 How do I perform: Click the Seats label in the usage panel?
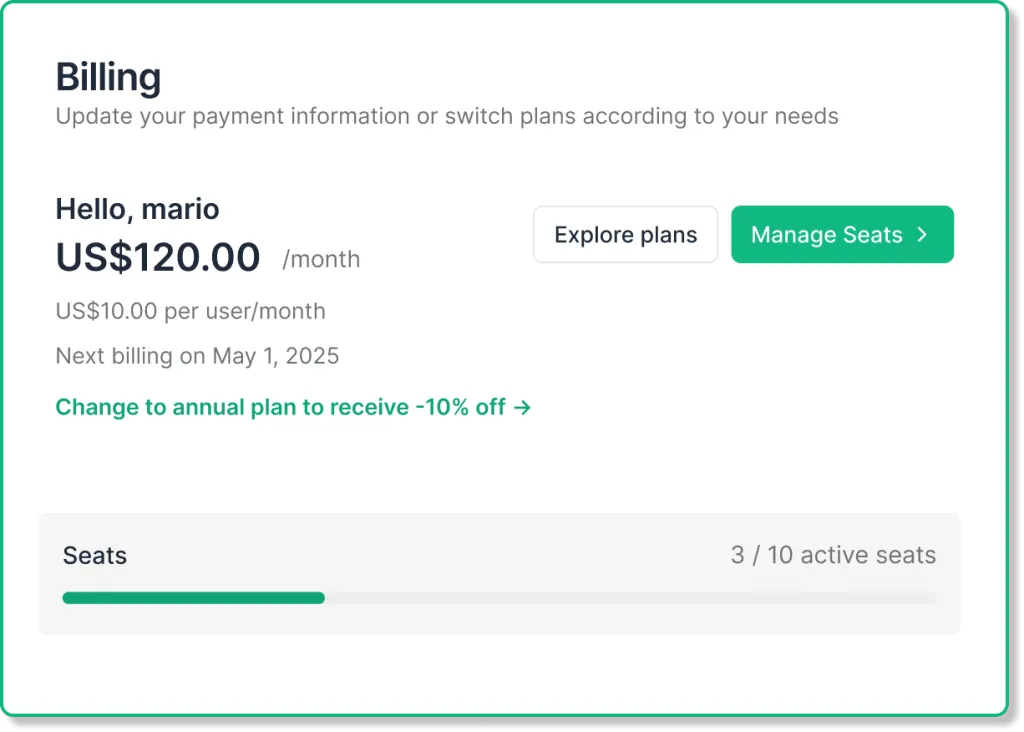pyautogui.click(x=95, y=556)
